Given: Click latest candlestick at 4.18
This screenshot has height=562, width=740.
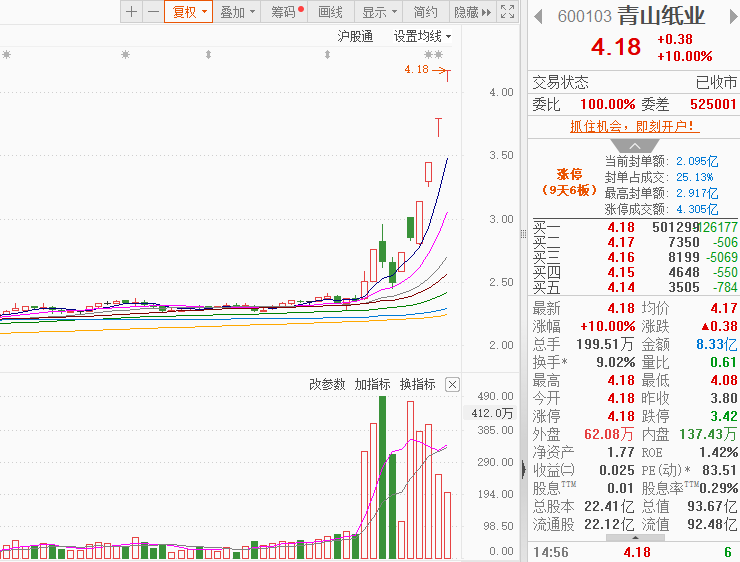Looking at the screenshot, I should [447, 75].
